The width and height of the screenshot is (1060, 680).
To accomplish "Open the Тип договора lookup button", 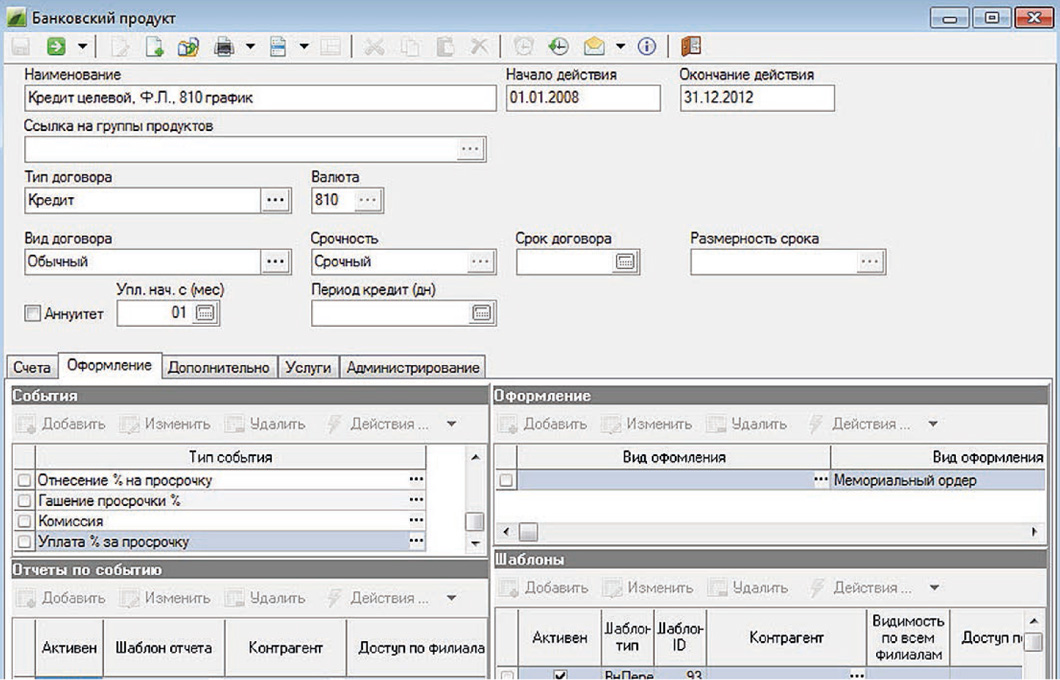I will (x=274, y=200).
